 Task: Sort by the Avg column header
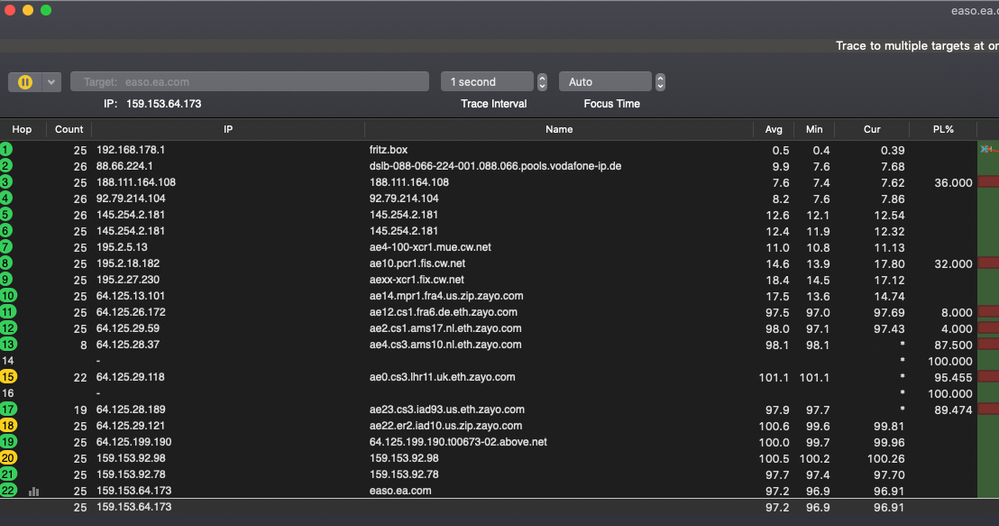(x=773, y=129)
